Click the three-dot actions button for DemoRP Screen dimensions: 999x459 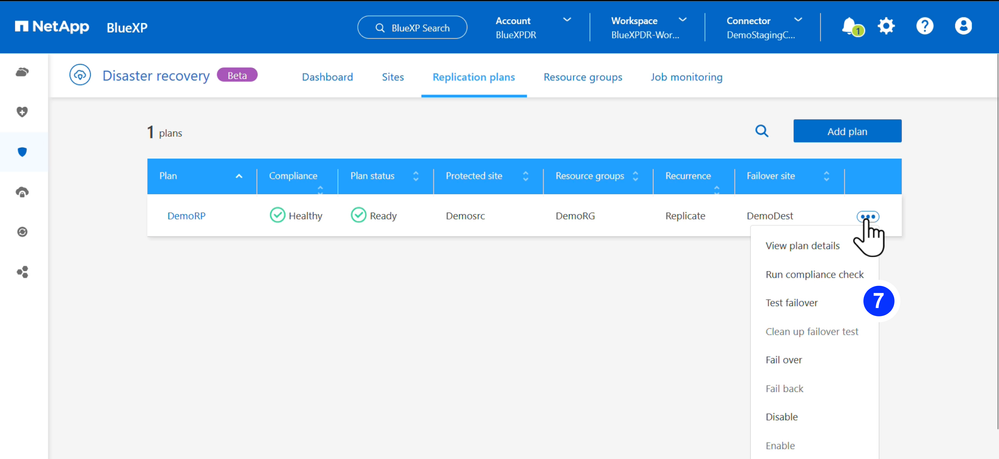click(x=867, y=216)
